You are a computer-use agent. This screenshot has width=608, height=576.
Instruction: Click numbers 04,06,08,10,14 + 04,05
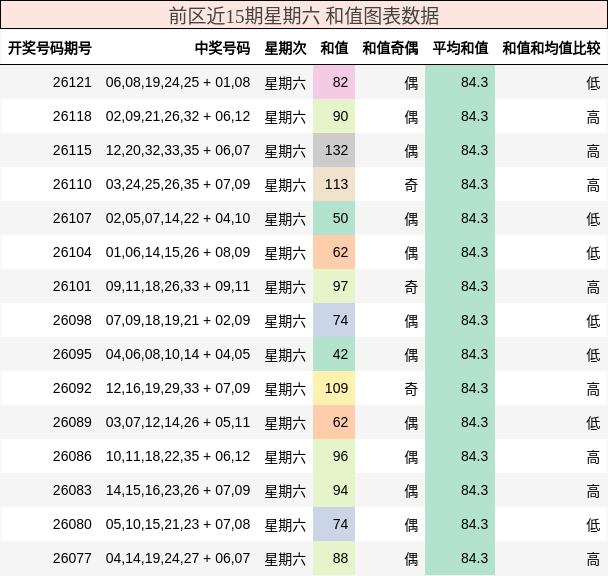coord(178,355)
